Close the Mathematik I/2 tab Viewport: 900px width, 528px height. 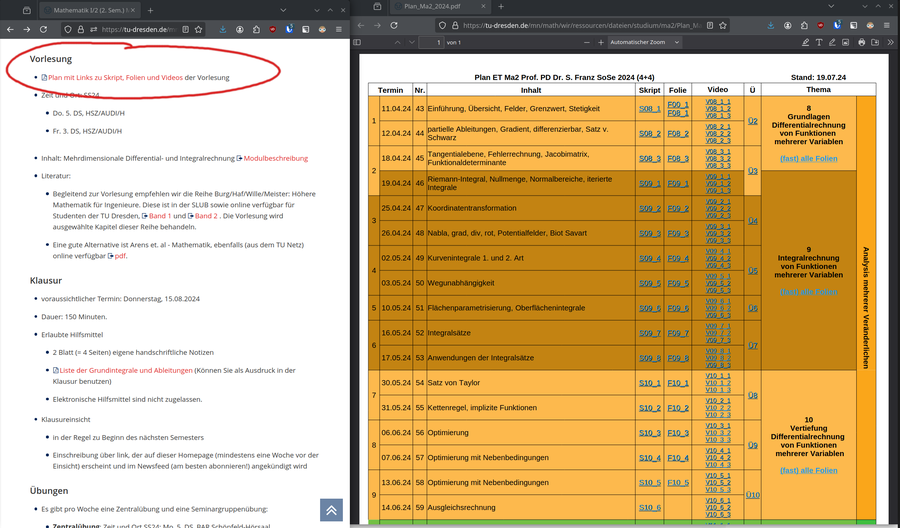click(x=131, y=10)
